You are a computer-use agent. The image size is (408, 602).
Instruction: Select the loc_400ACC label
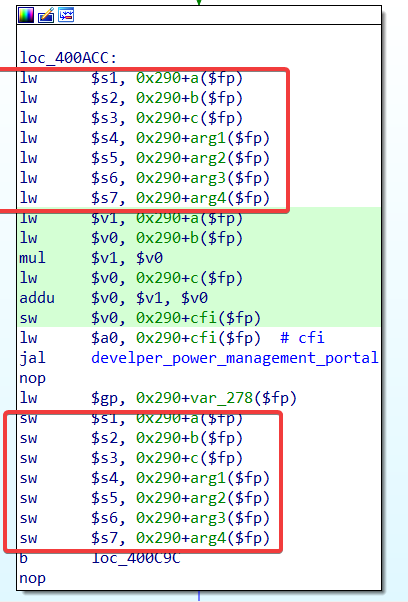(68, 58)
